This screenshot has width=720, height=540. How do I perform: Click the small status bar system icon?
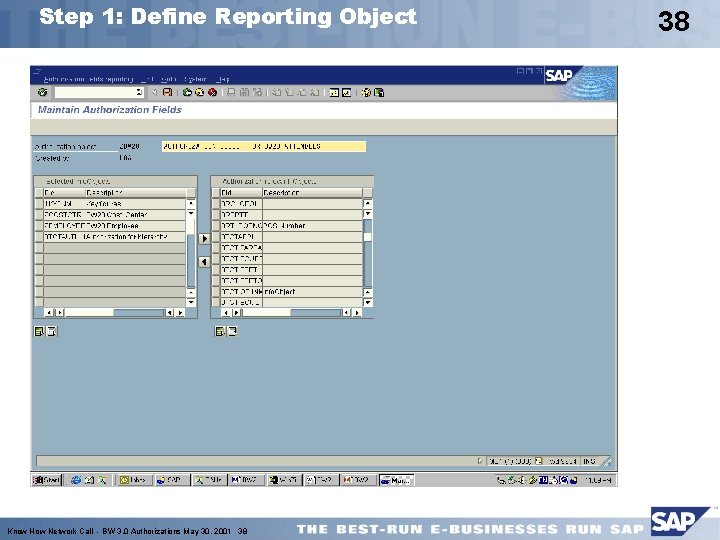tap(539, 461)
